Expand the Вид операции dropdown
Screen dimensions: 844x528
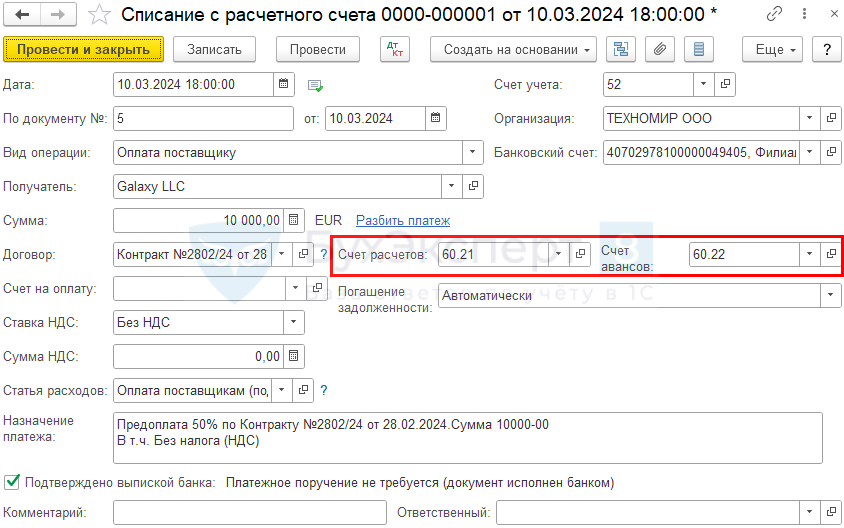(x=472, y=153)
